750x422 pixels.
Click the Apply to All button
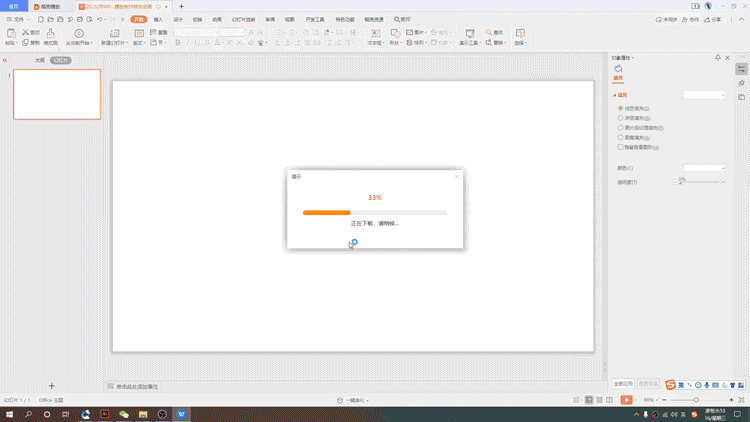623,384
